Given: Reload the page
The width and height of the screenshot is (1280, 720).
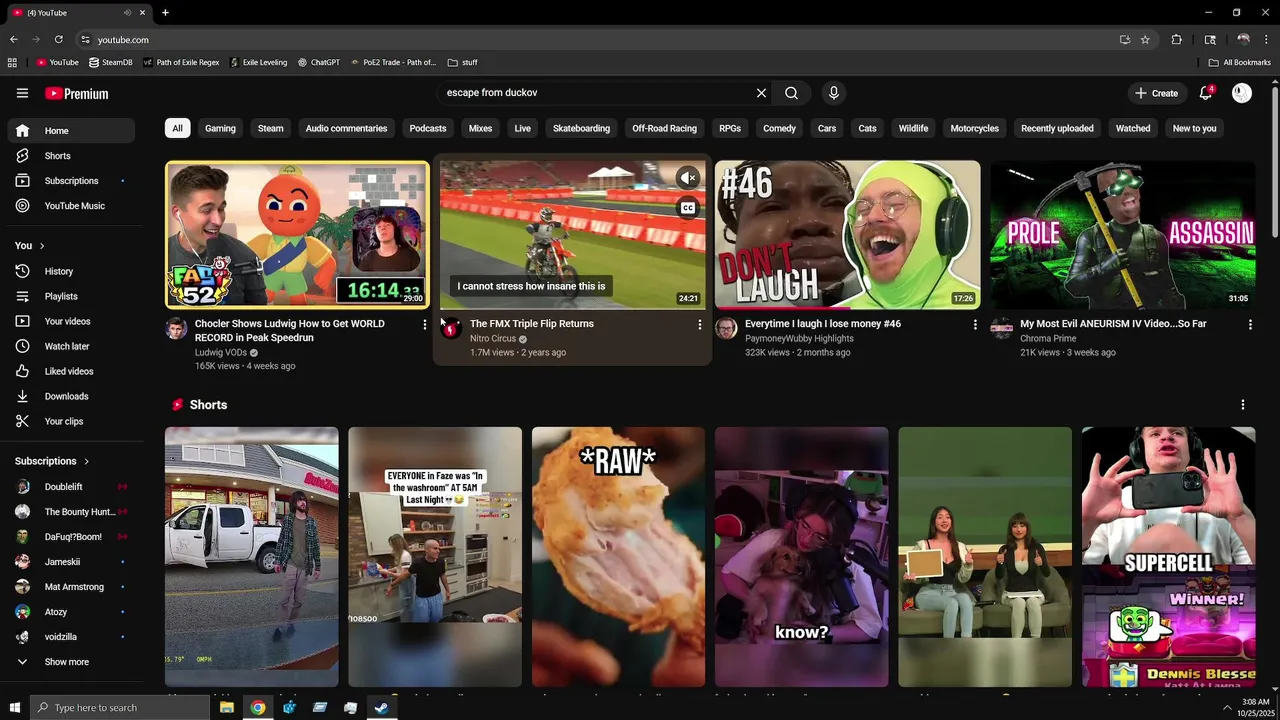Looking at the screenshot, I should point(58,39).
